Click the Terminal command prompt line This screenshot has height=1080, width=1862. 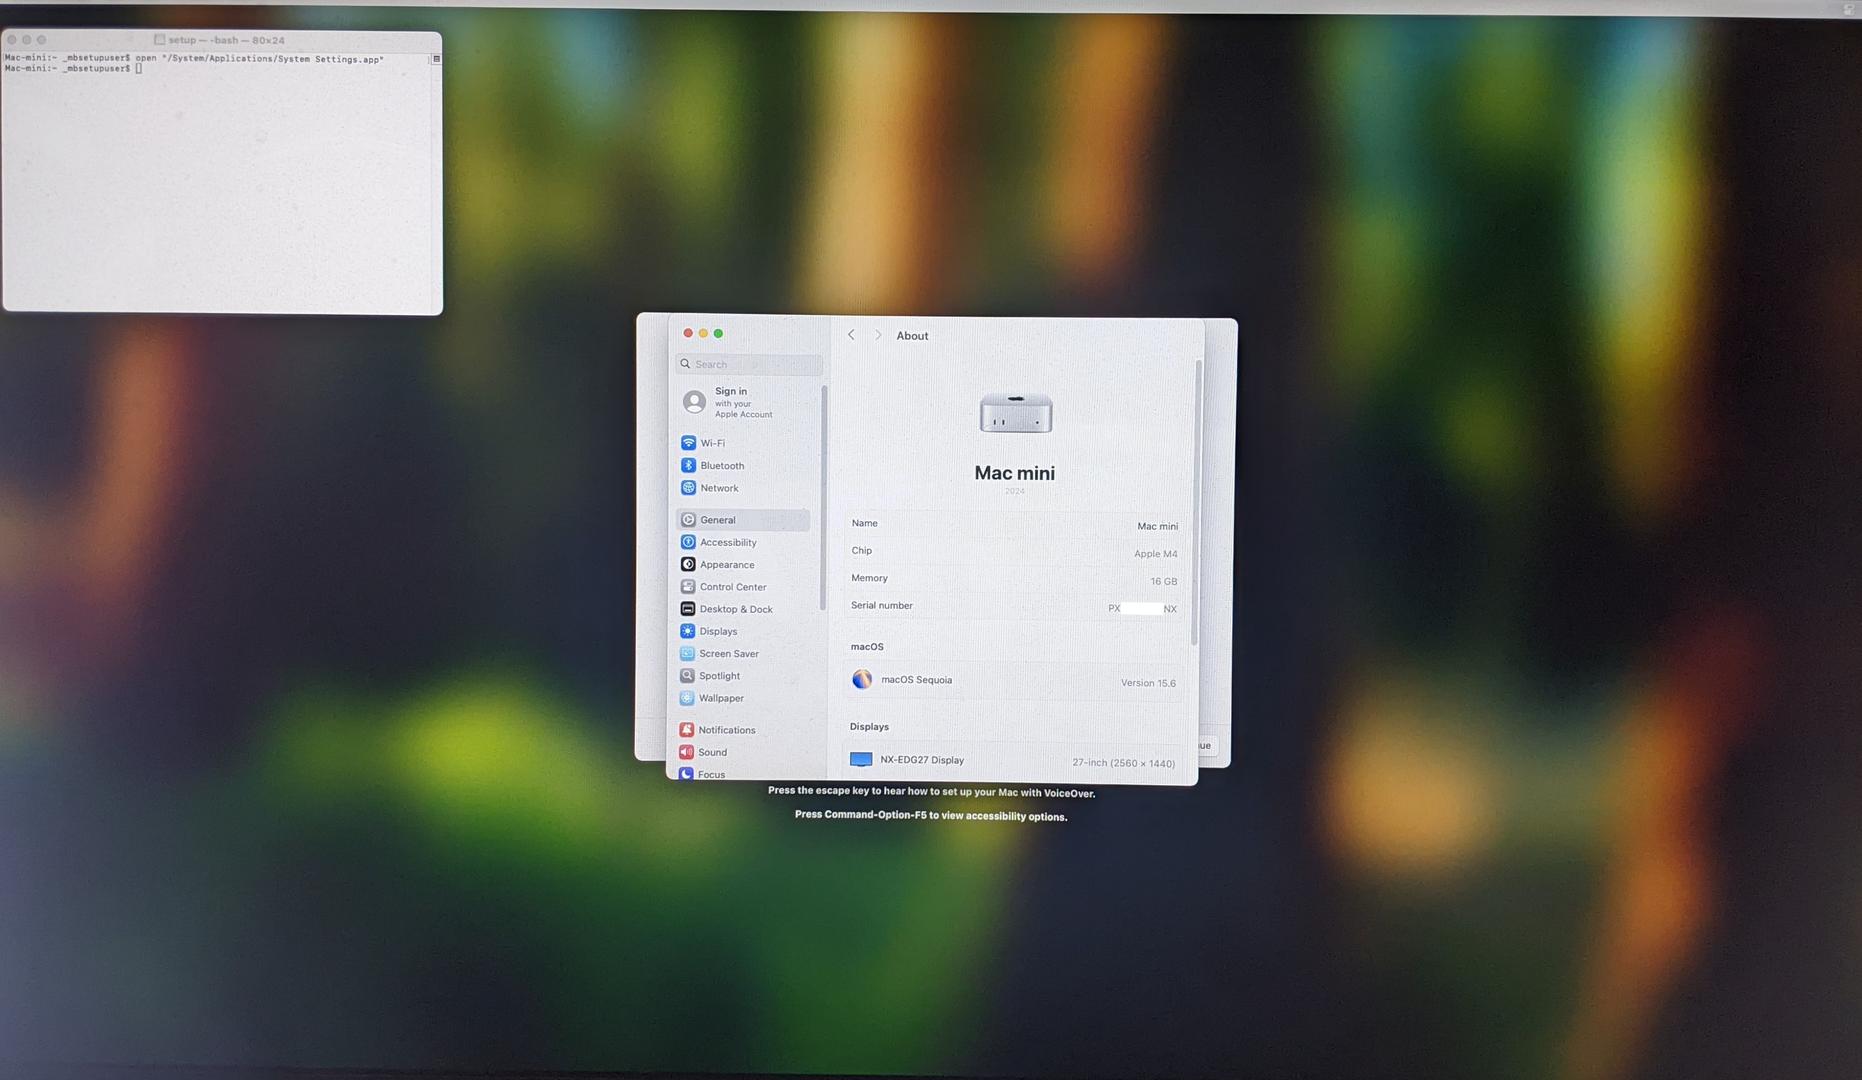73,68
